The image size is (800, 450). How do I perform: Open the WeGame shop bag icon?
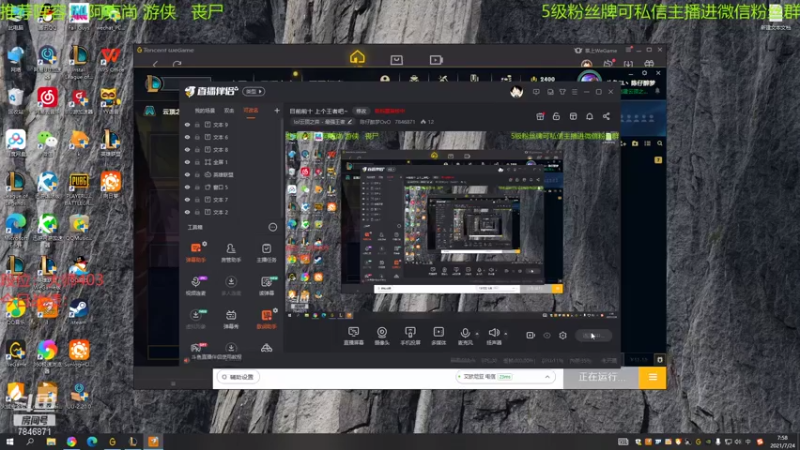[x=396, y=60]
